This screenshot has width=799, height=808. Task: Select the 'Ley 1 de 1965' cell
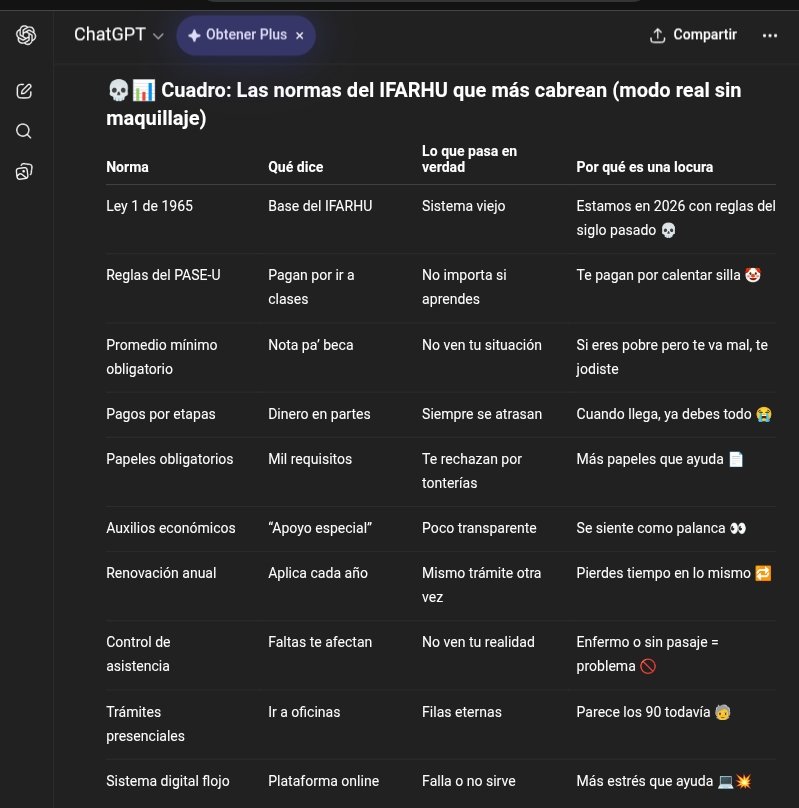click(149, 206)
